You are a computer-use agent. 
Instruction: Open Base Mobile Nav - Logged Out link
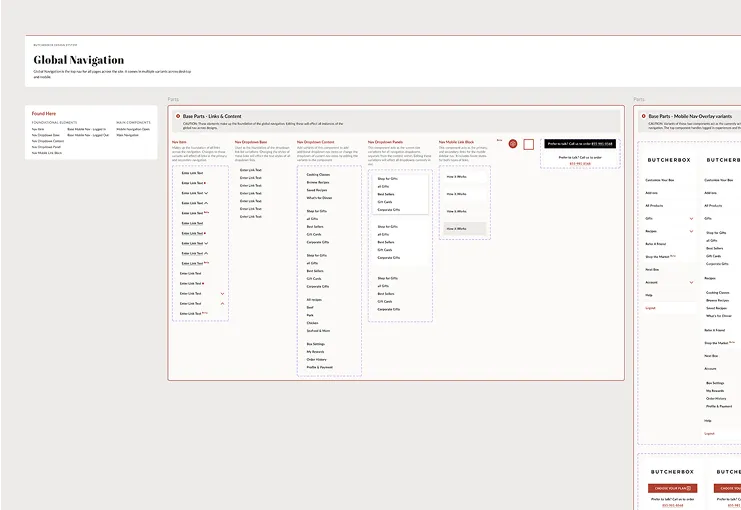click(88, 135)
